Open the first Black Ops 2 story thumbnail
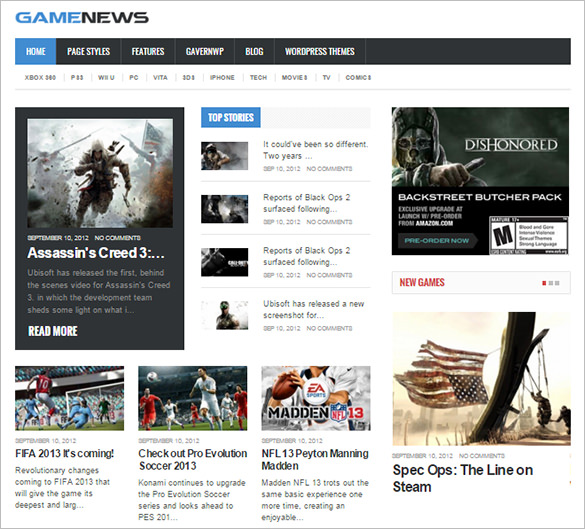Viewport: 585px width, 529px height. pyautogui.click(x=225, y=209)
